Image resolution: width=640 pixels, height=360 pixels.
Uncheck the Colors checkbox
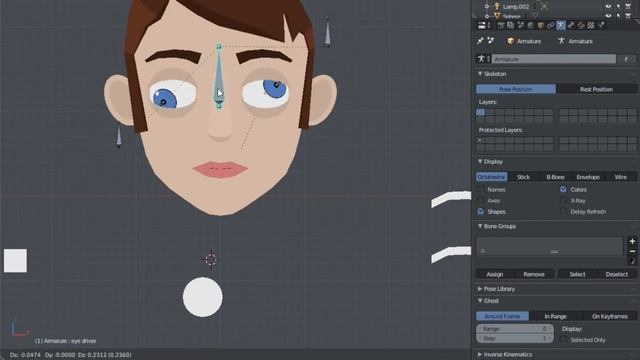pyautogui.click(x=564, y=189)
